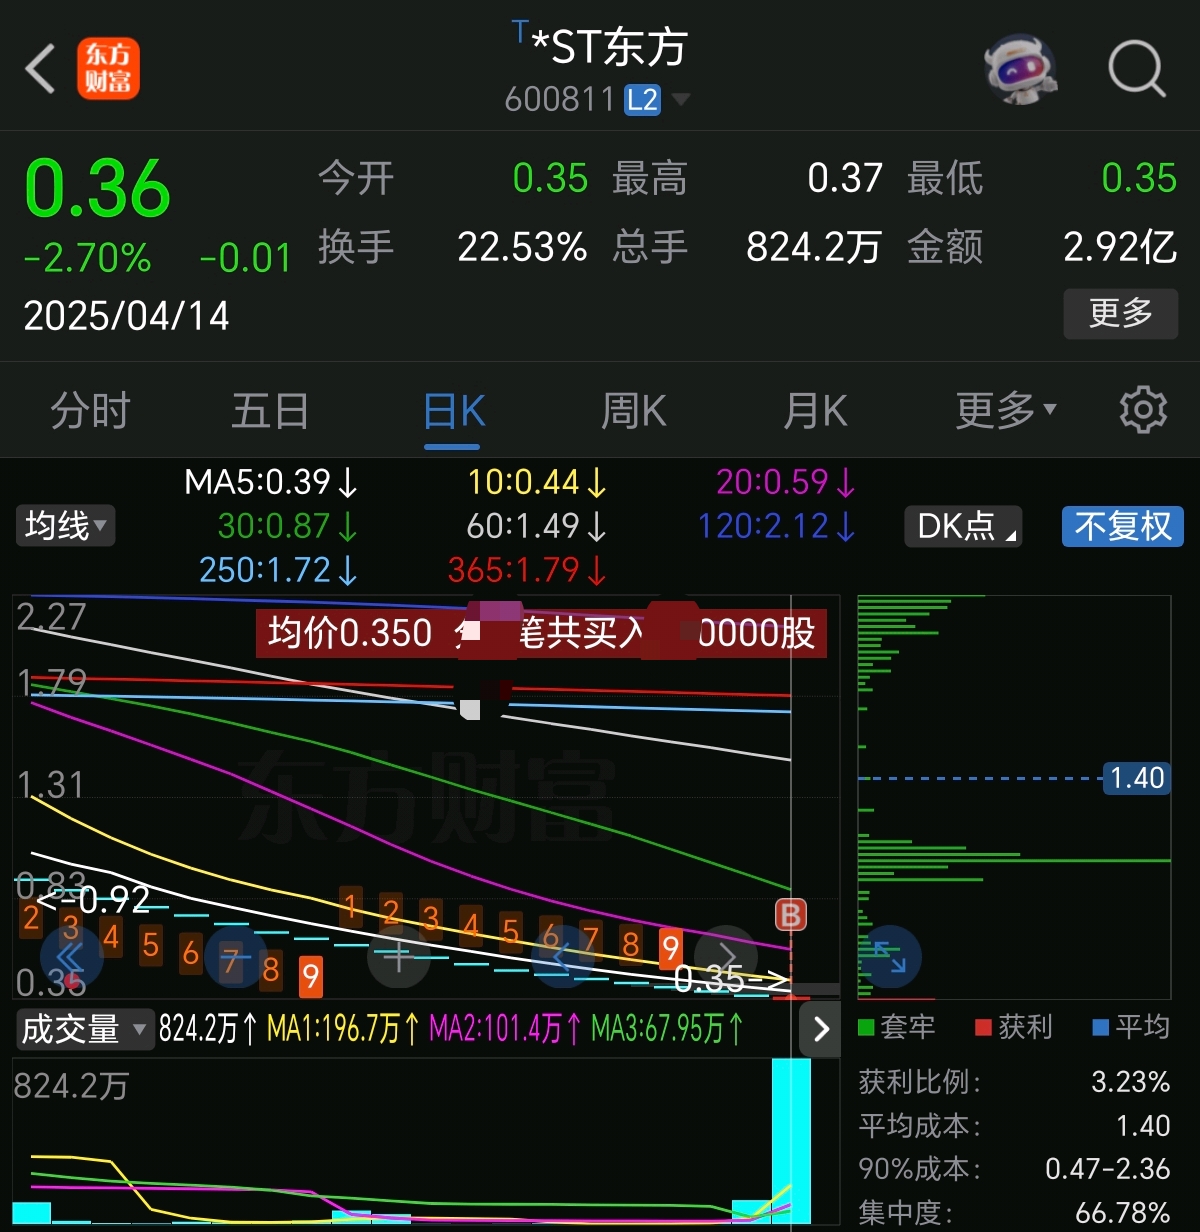Select the 日K tab
Screen dimensions: 1200x1232
click(x=453, y=410)
